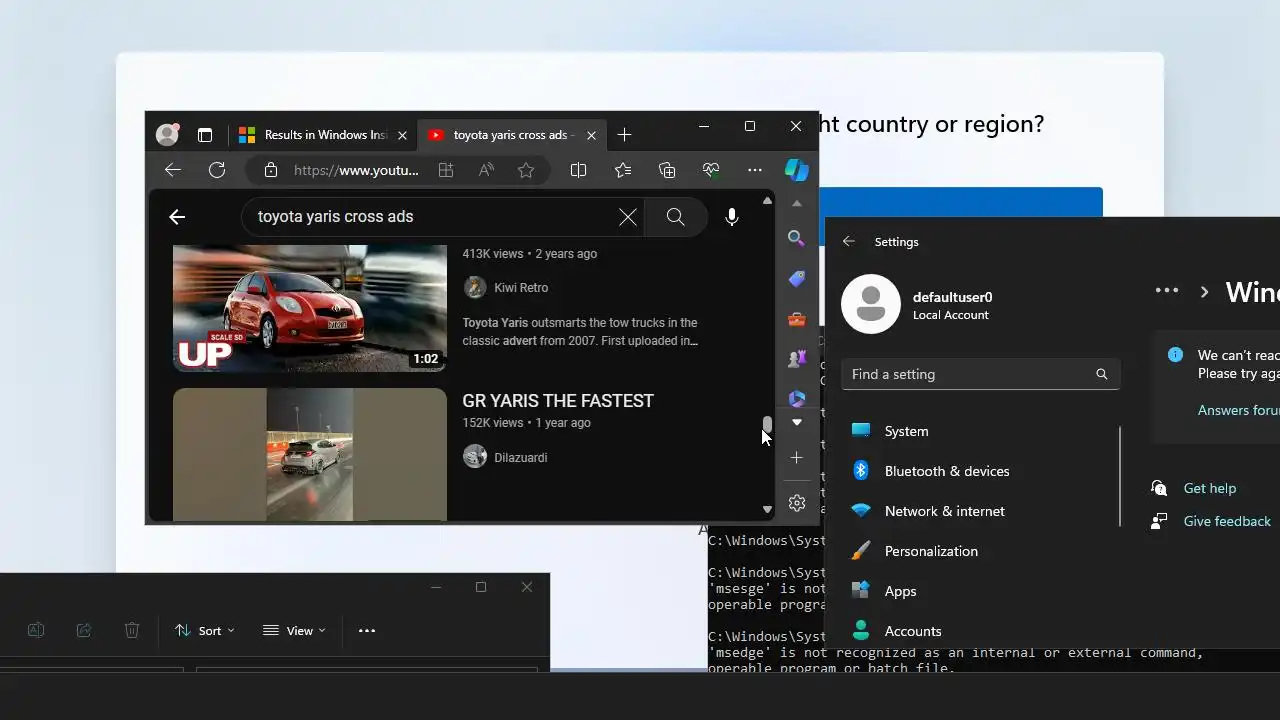Open Edge sidebar Search icon

(797, 238)
